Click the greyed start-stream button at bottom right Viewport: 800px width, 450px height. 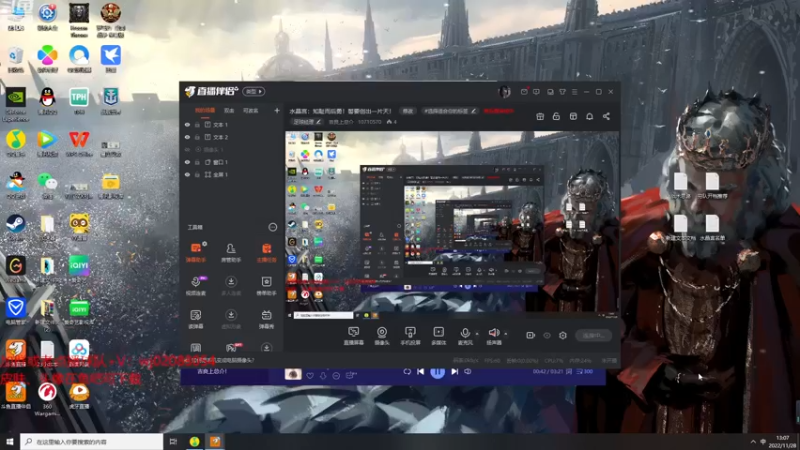click(x=593, y=335)
